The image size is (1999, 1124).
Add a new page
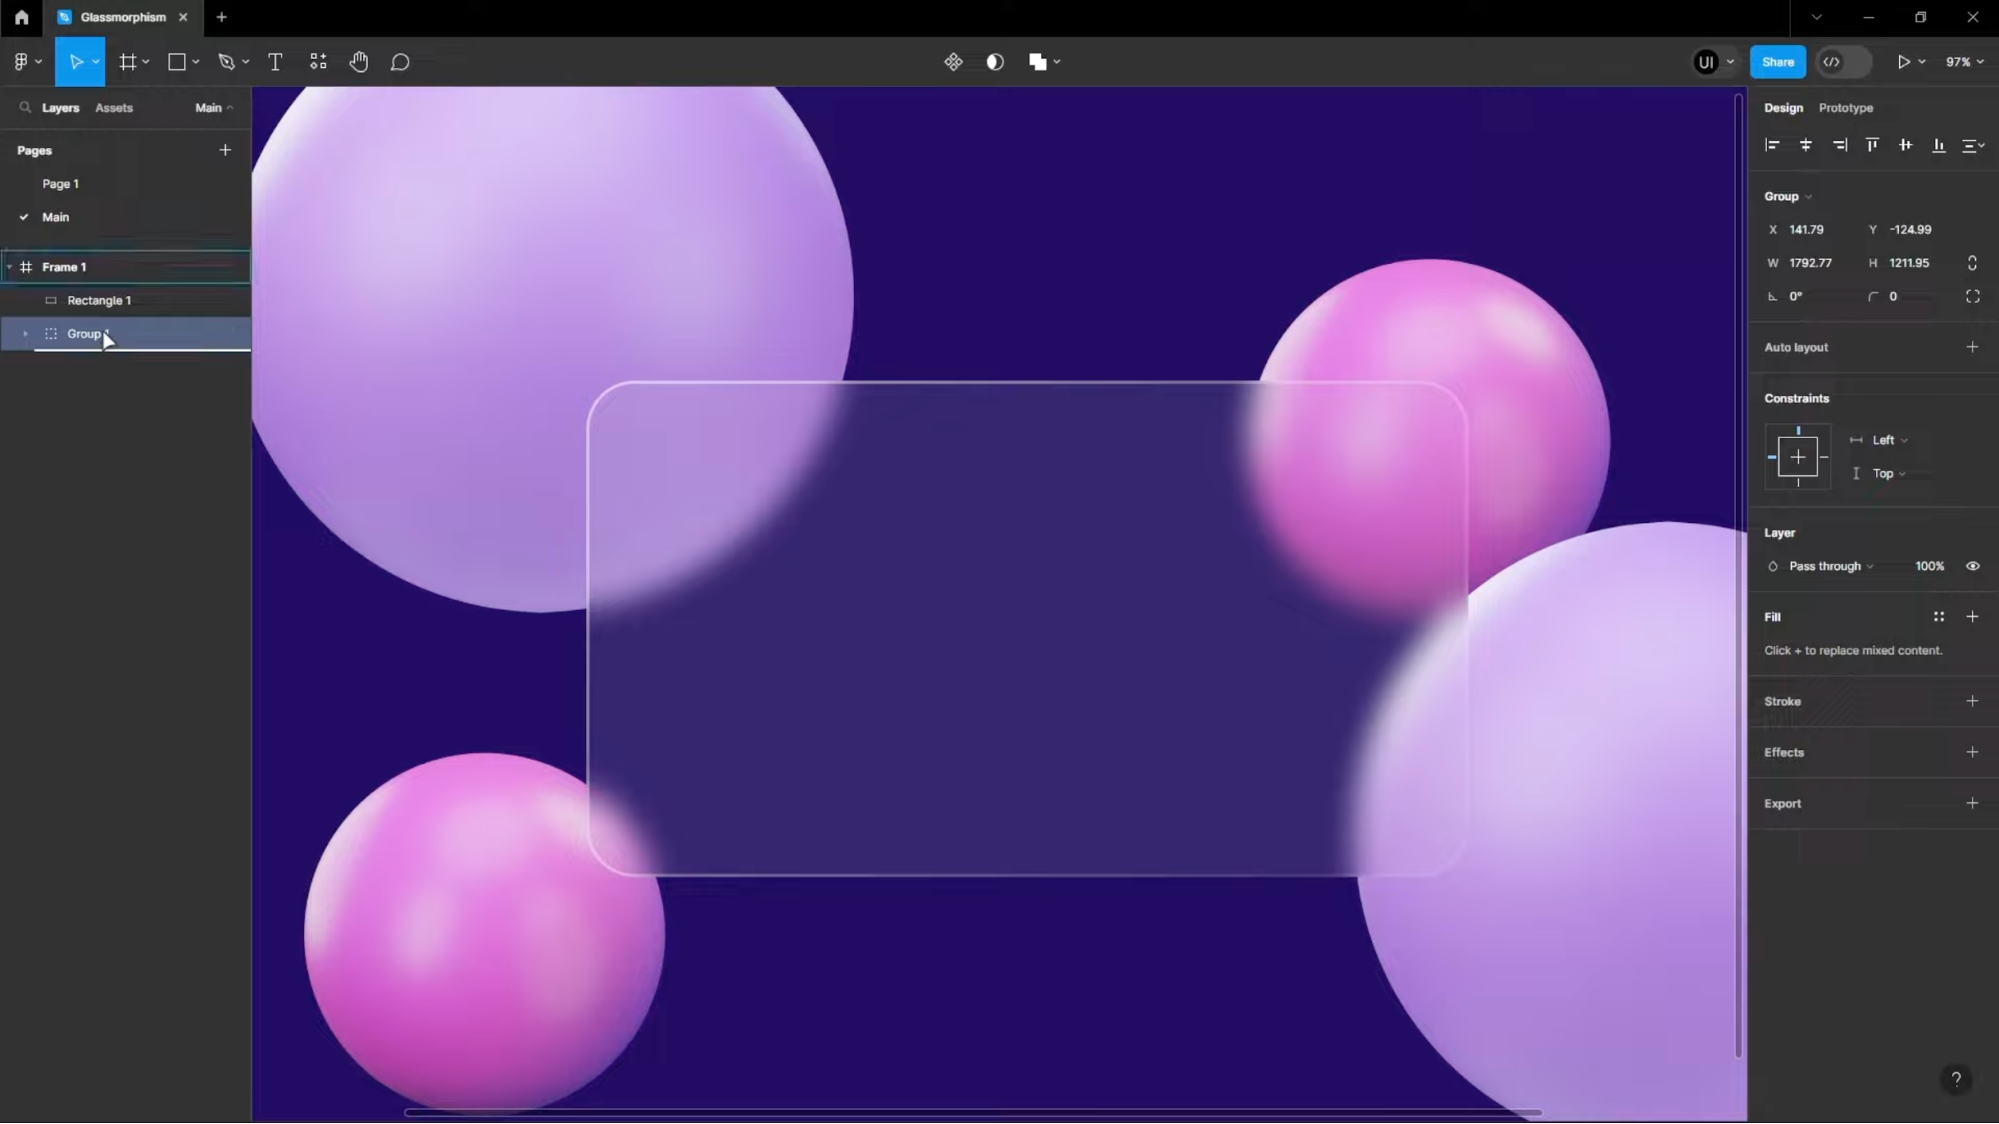[x=225, y=150]
